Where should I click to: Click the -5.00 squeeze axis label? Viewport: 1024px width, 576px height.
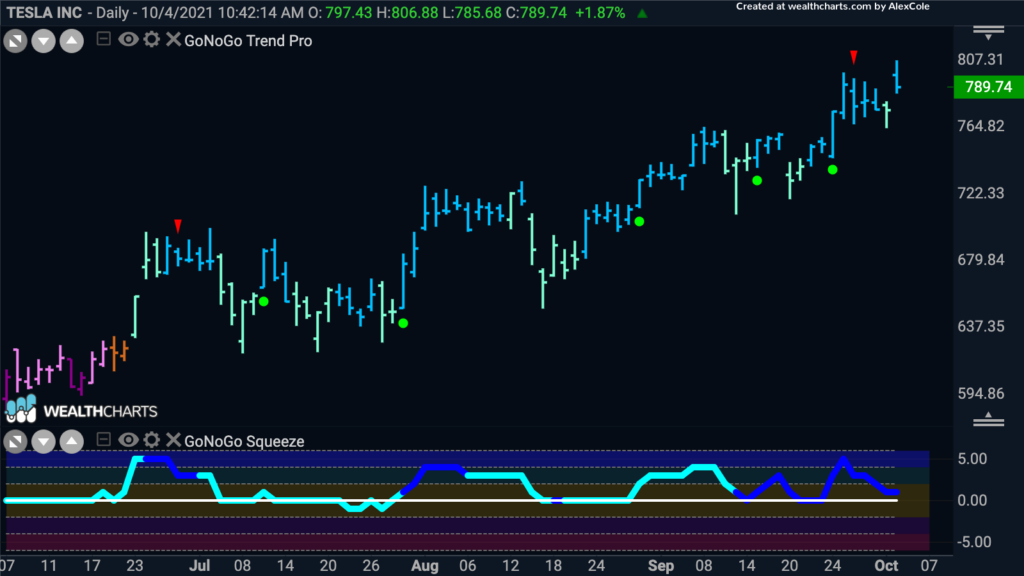[x=972, y=542]
